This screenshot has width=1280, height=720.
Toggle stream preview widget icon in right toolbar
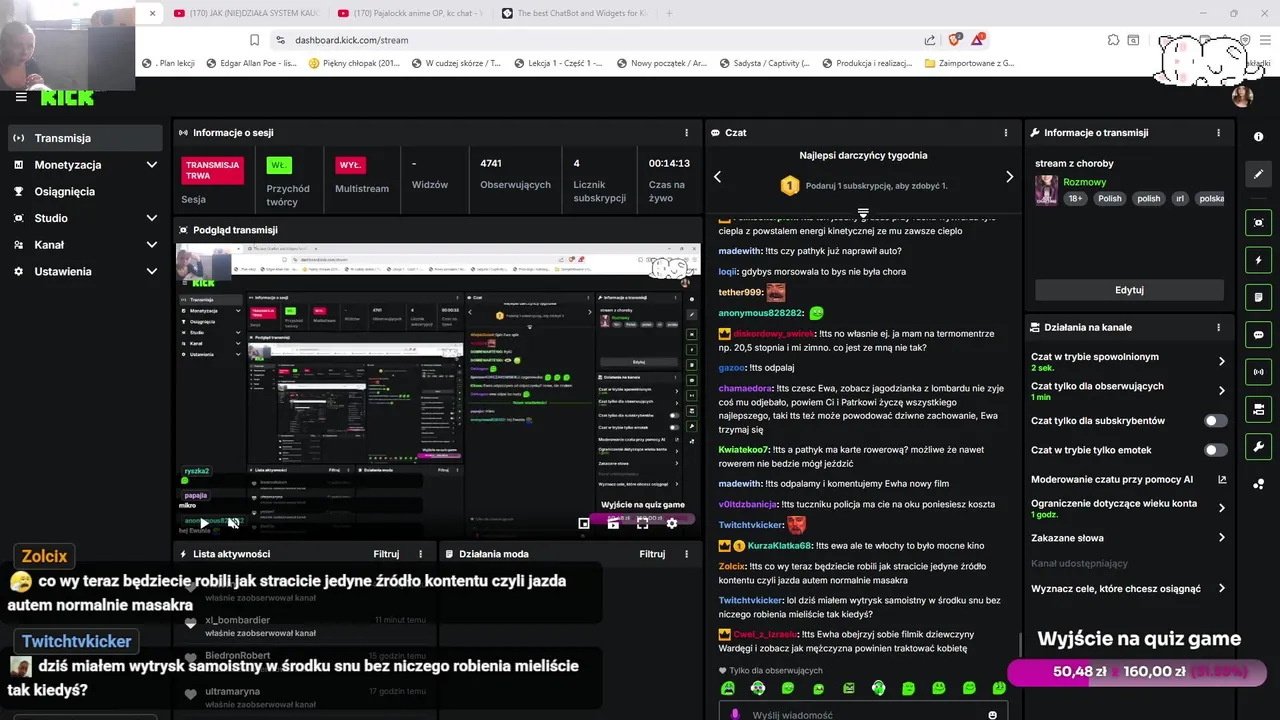[x=1258, y=222]
